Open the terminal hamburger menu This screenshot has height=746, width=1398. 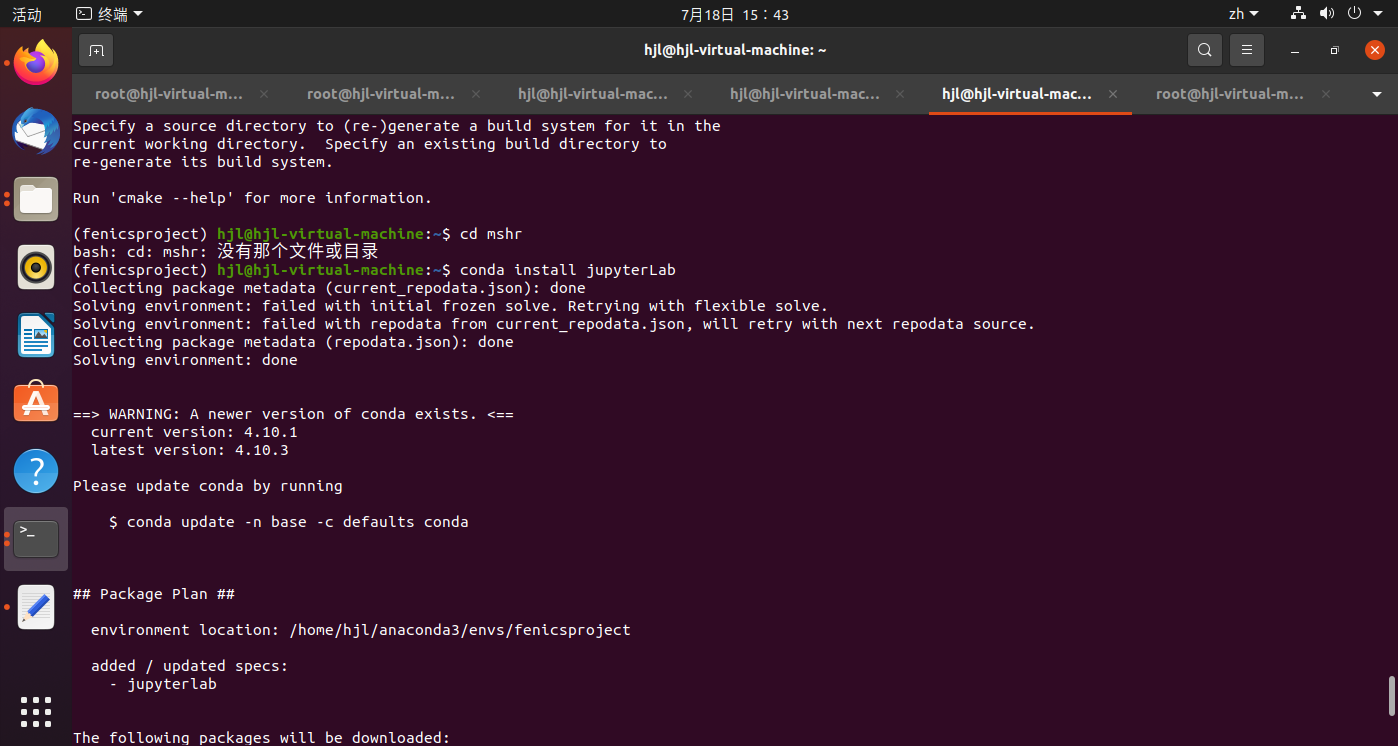click(x=1246, y=49)
